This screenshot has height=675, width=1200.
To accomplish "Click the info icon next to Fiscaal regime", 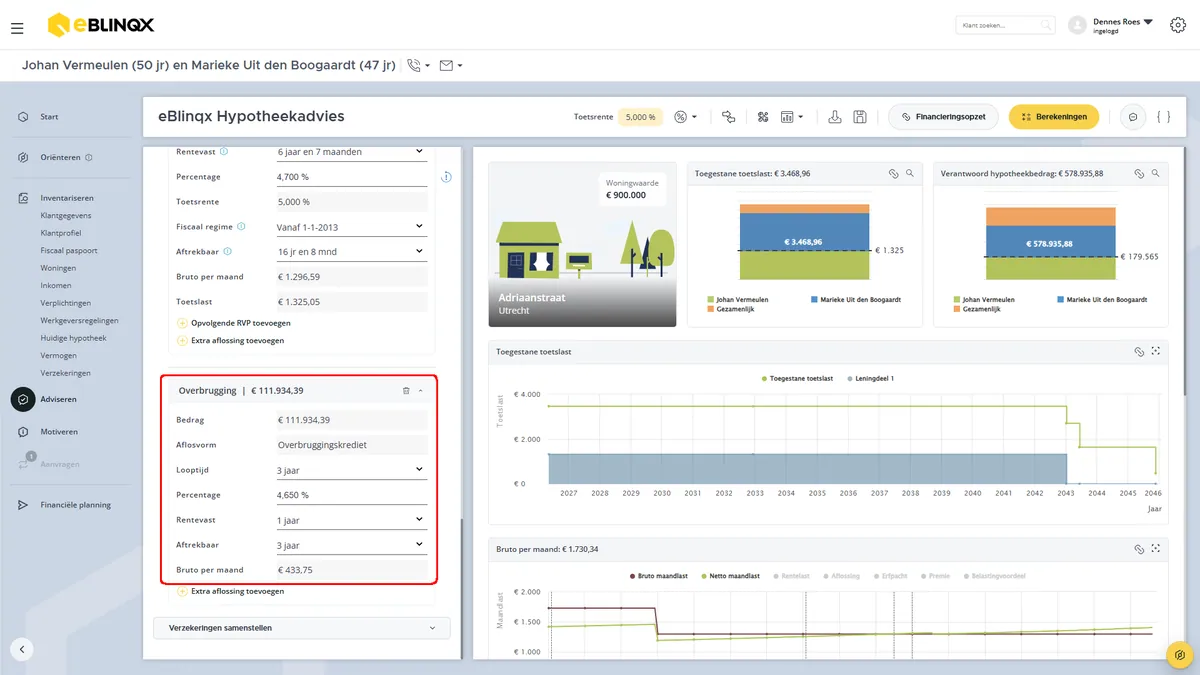I will [242, 227].
